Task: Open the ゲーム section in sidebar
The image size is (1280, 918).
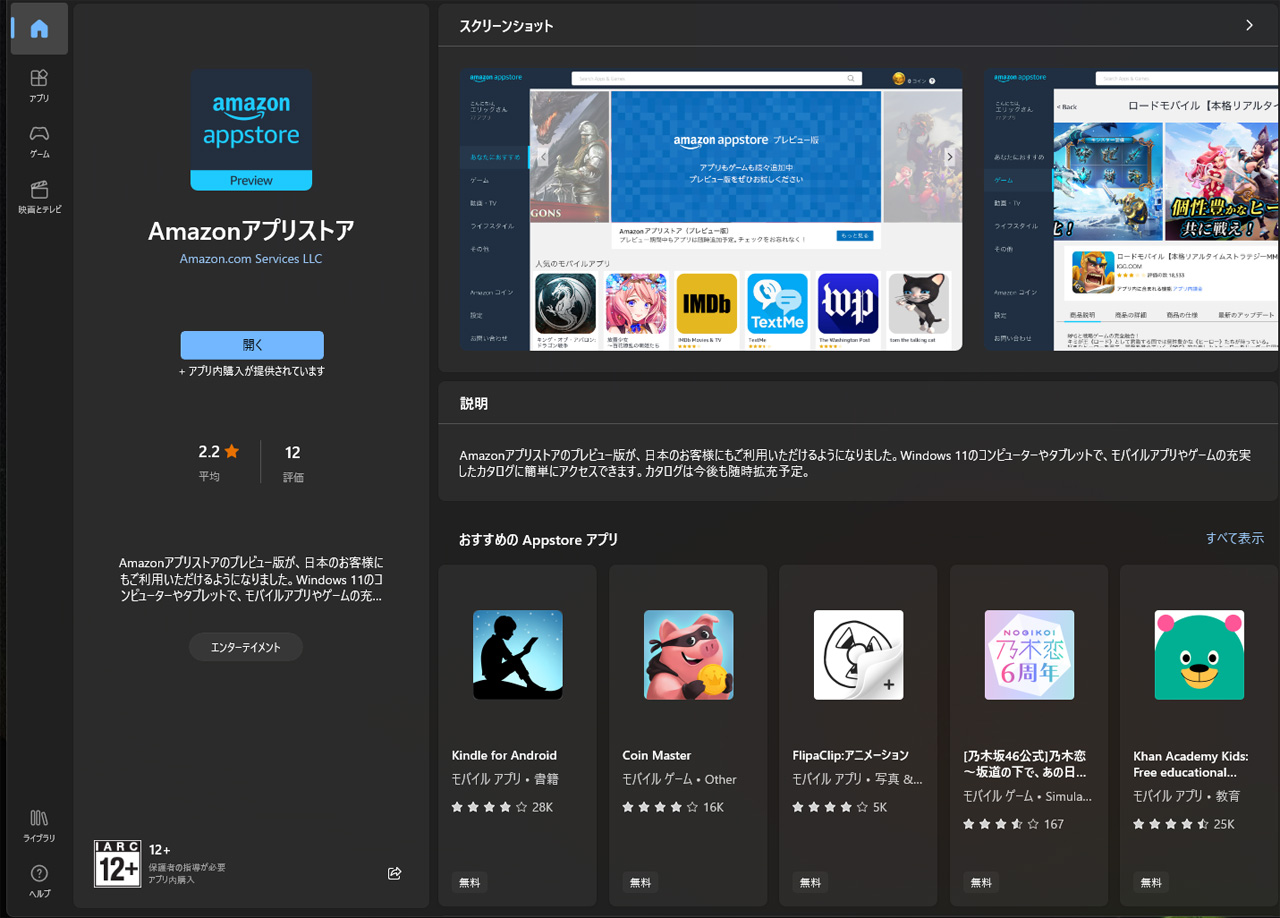Action: 39,141
